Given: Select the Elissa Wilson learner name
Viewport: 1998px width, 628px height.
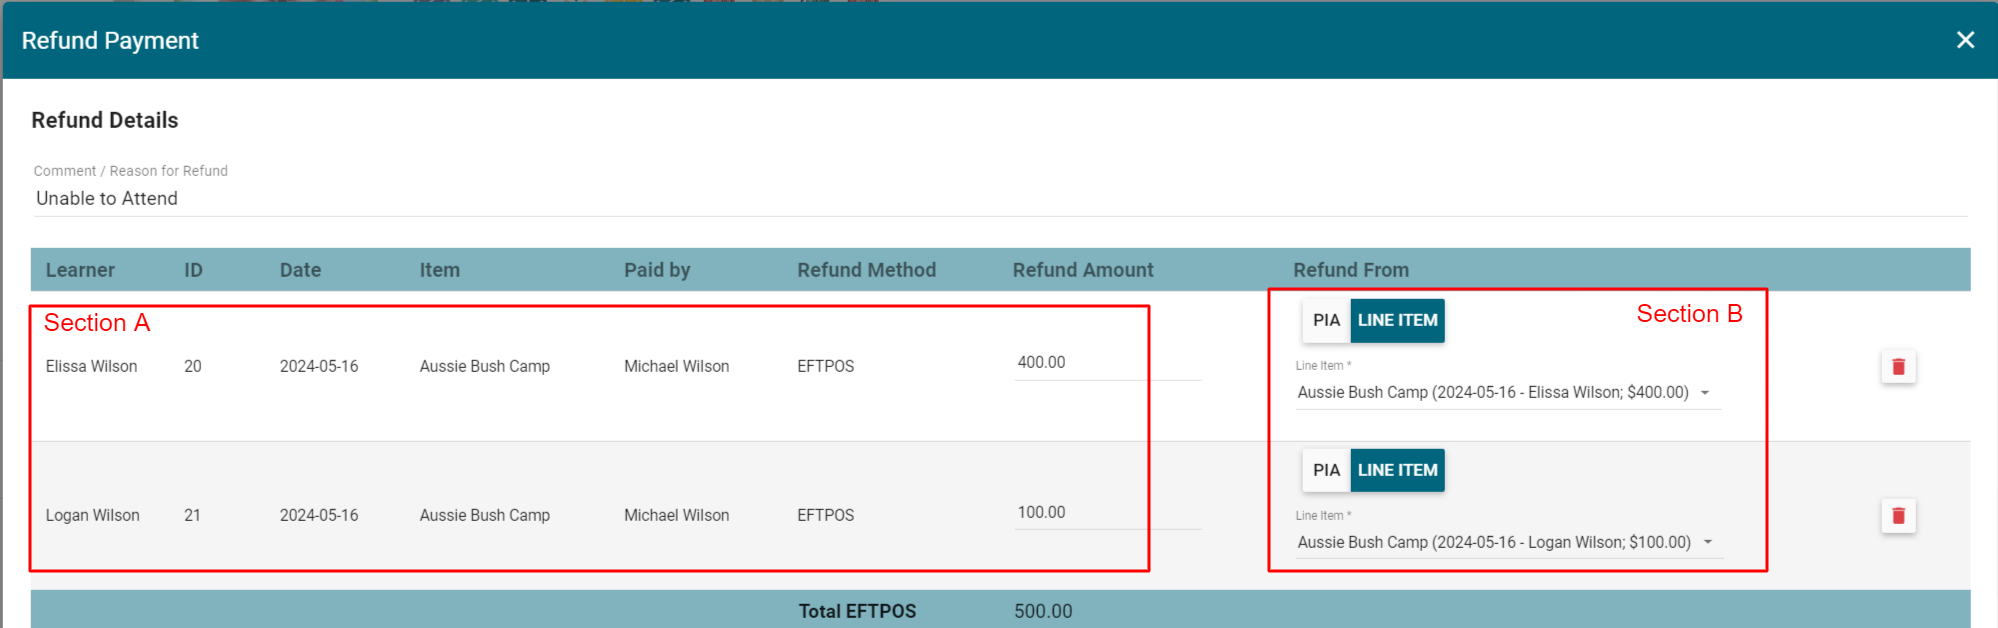Looking at the screenshot, I should click(x=91, y=367).
